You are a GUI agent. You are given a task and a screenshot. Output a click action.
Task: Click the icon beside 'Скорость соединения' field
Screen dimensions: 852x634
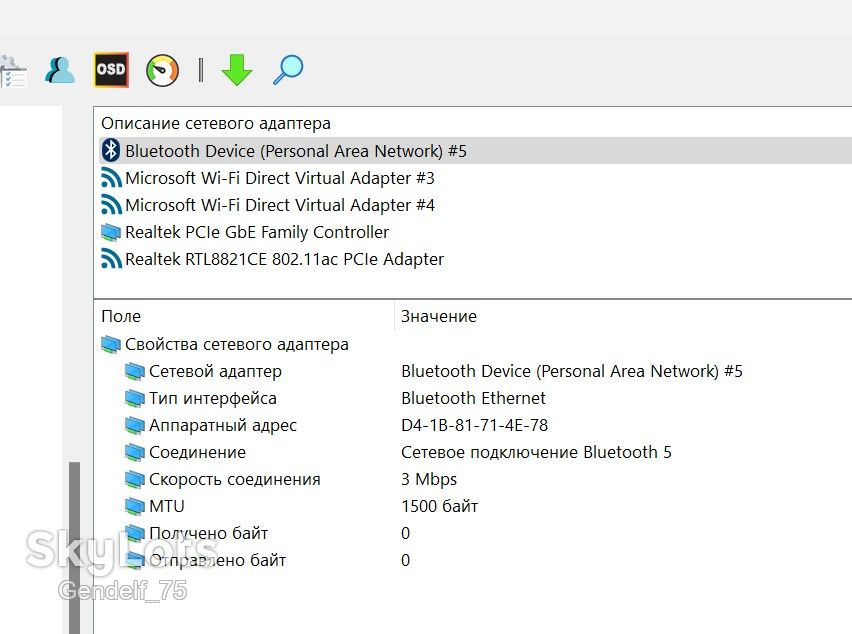[135, 479]
